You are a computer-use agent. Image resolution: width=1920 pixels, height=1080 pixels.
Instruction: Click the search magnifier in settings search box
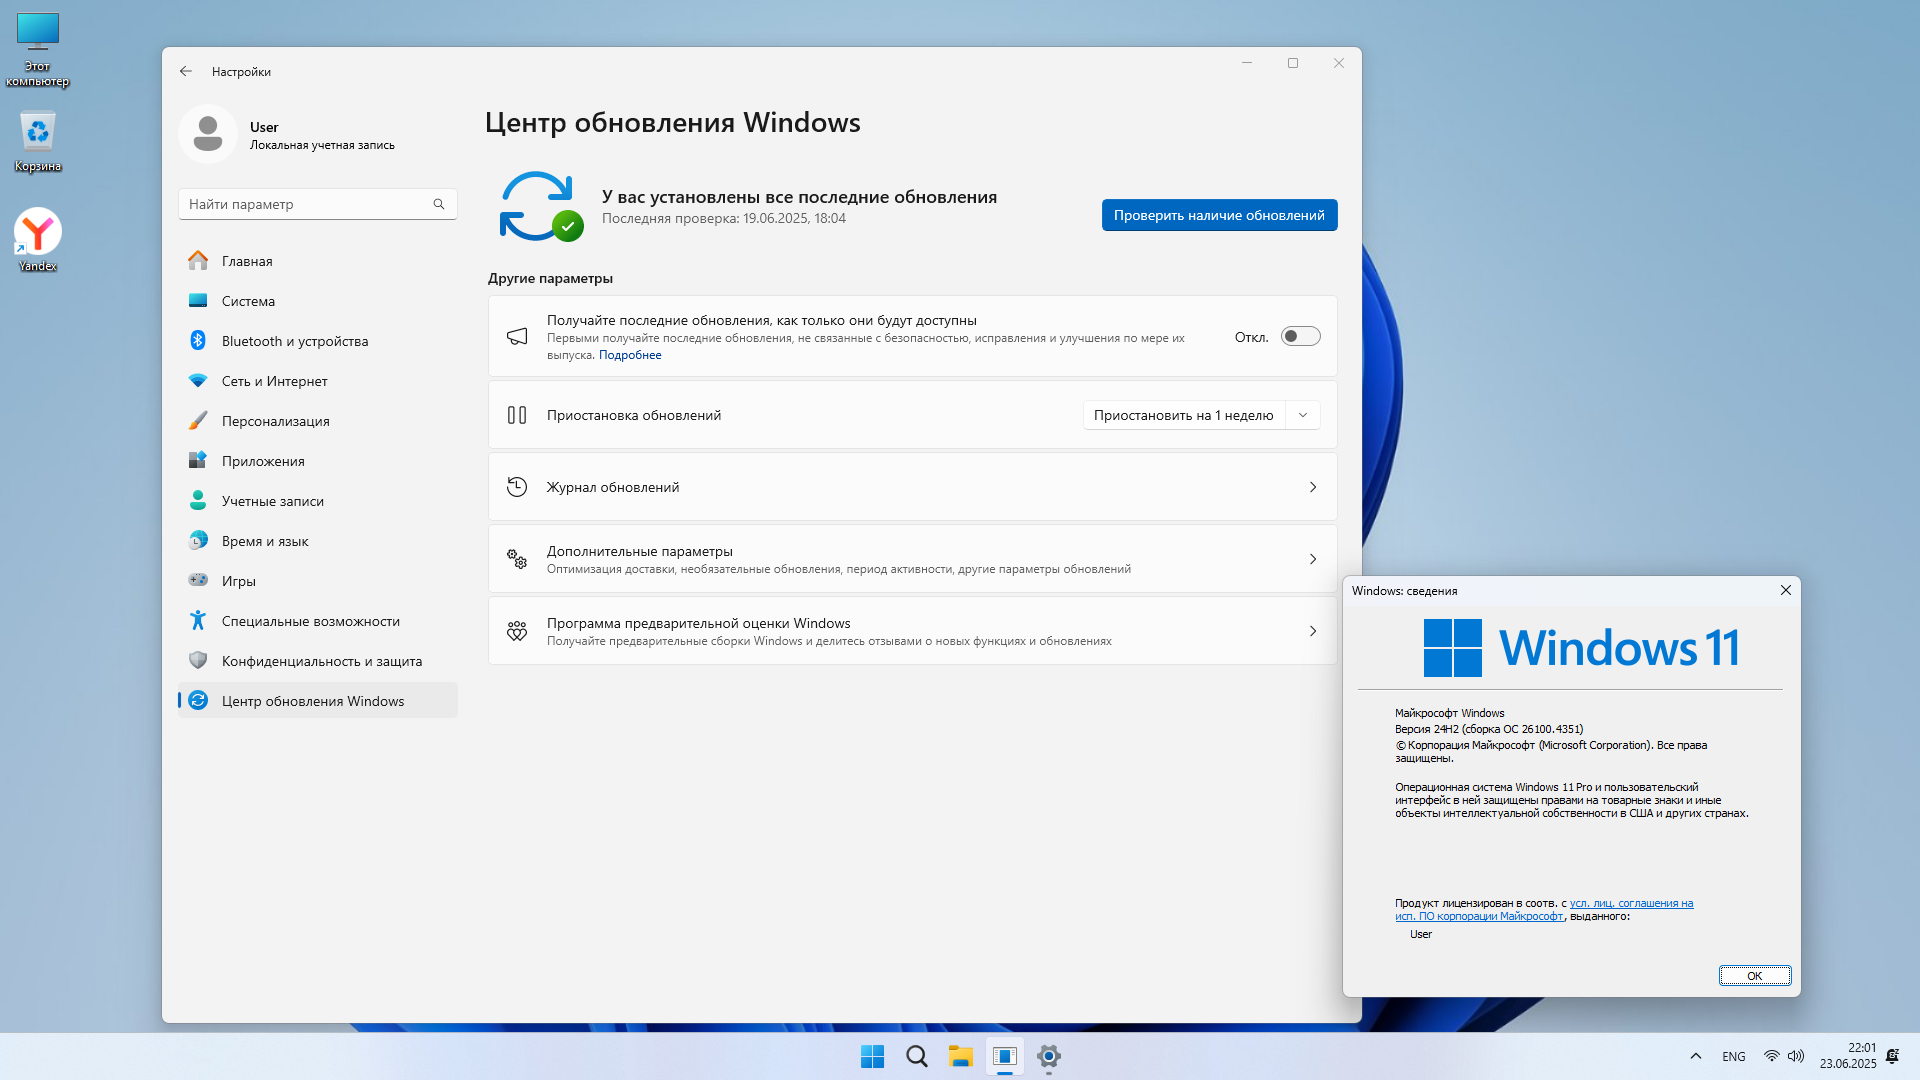click(x=439, y=204)
